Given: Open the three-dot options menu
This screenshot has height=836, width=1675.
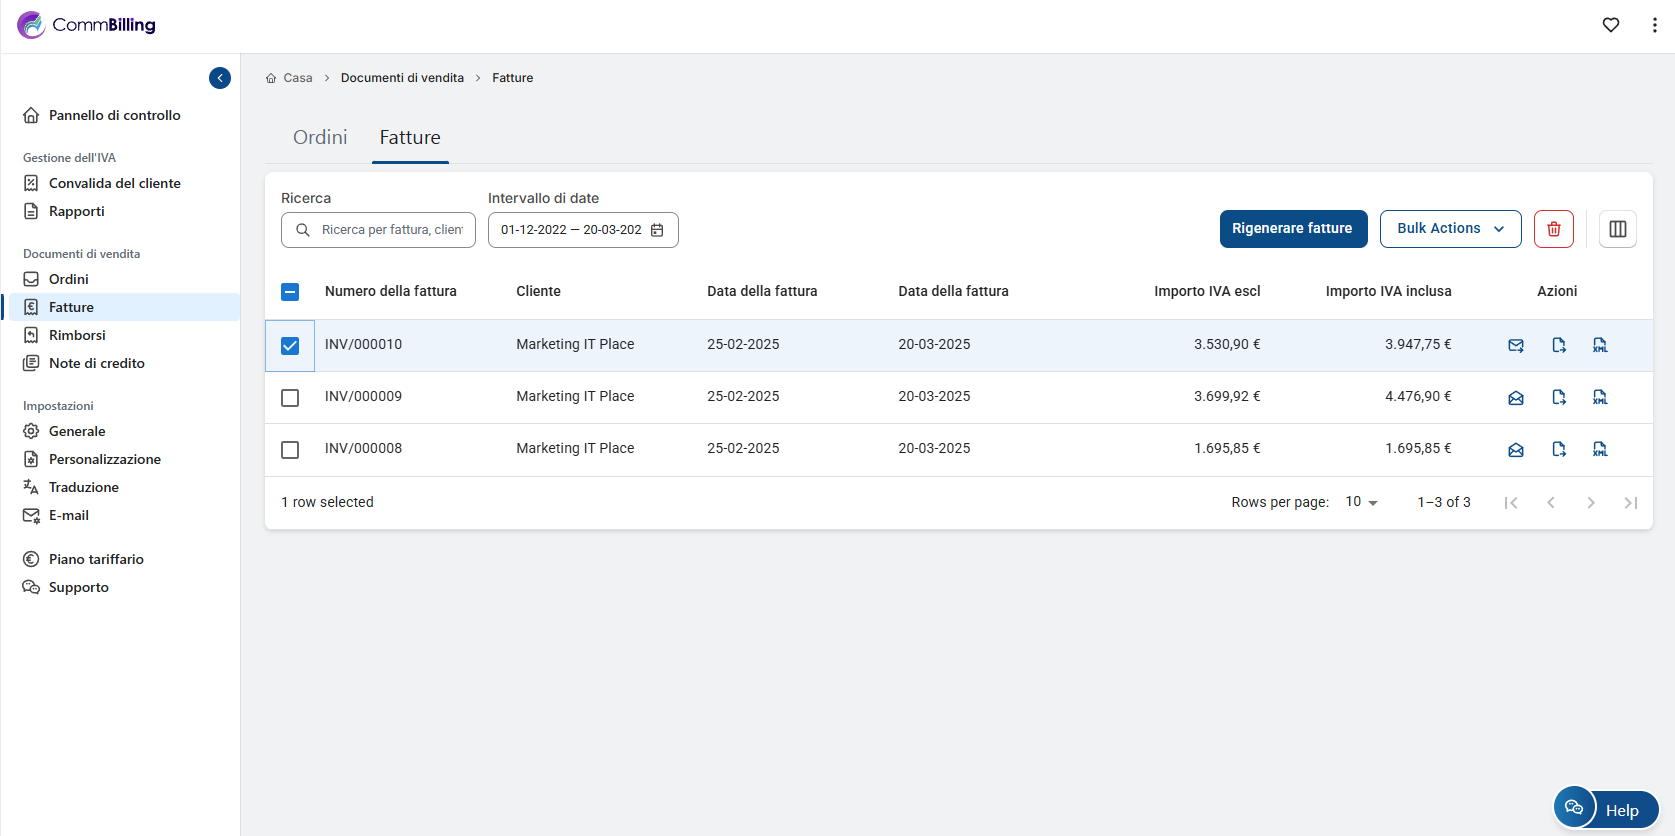Looking at the screenshot, I should tap(1654, 25).
